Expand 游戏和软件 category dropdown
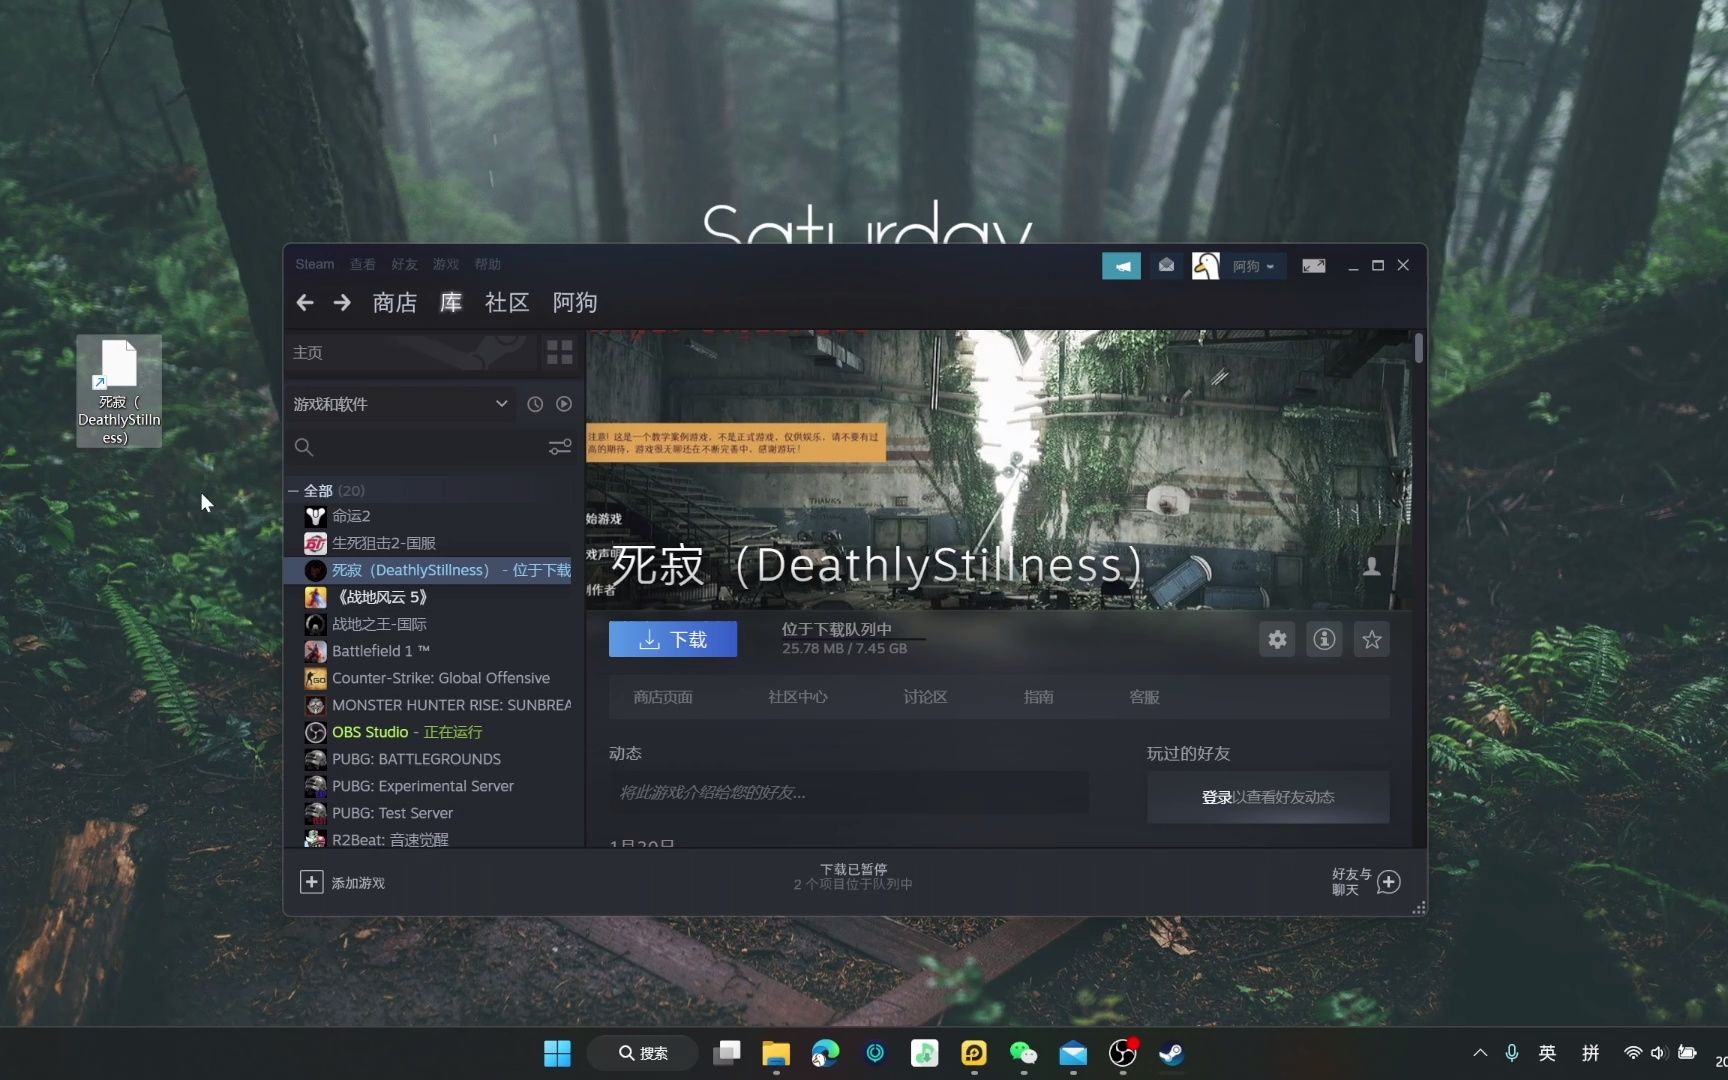This screenshot has height=1080, width=1728. 400,404
